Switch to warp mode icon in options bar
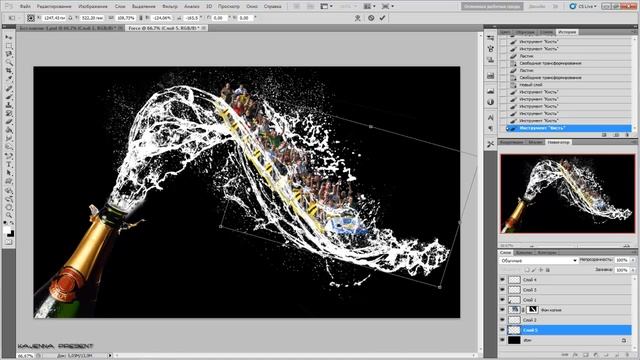The image size is (640, 360). (358, 18)
